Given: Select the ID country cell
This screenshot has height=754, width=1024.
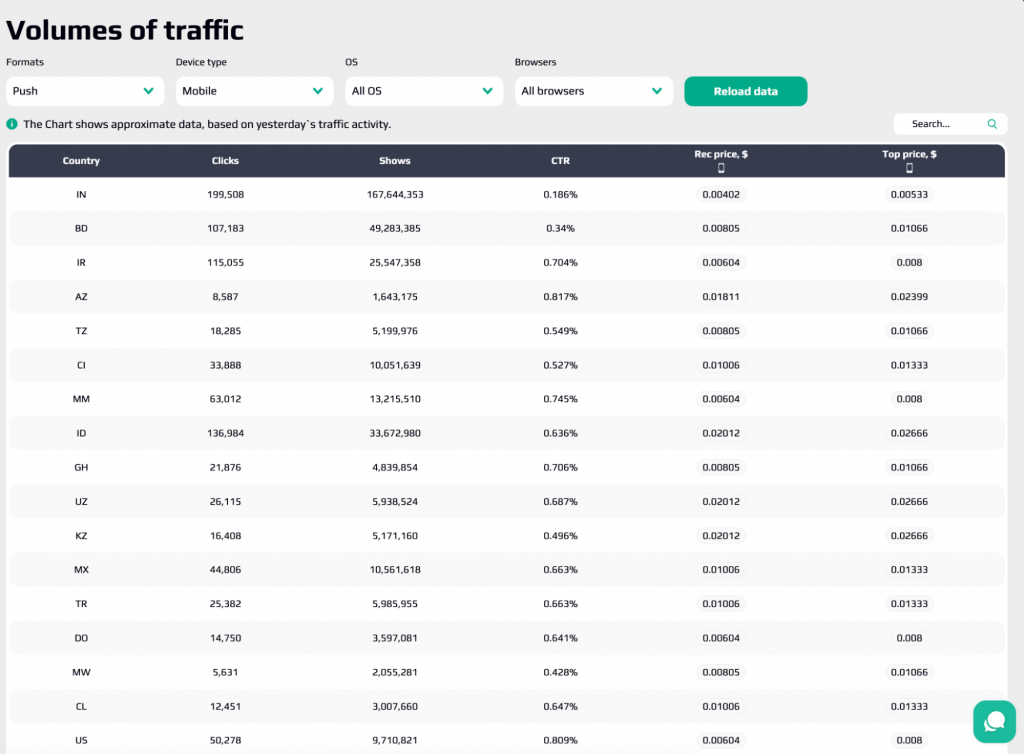Looking at the screenshot, I should 81,433.
